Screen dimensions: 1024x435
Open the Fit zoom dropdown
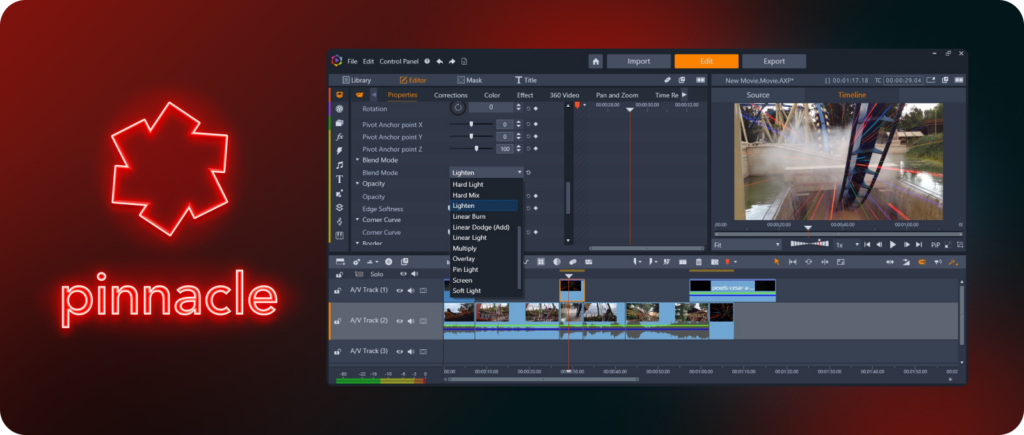pos(746,244)
